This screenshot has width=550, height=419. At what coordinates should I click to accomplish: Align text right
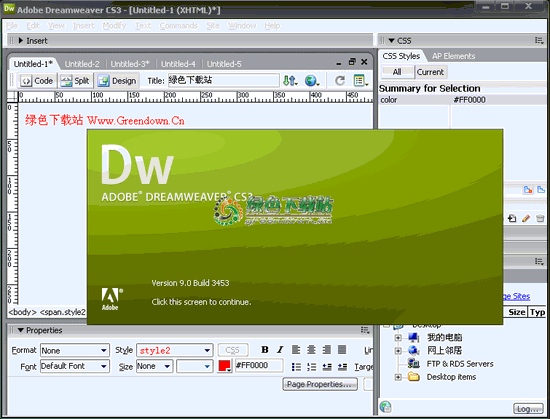[327, 350]
